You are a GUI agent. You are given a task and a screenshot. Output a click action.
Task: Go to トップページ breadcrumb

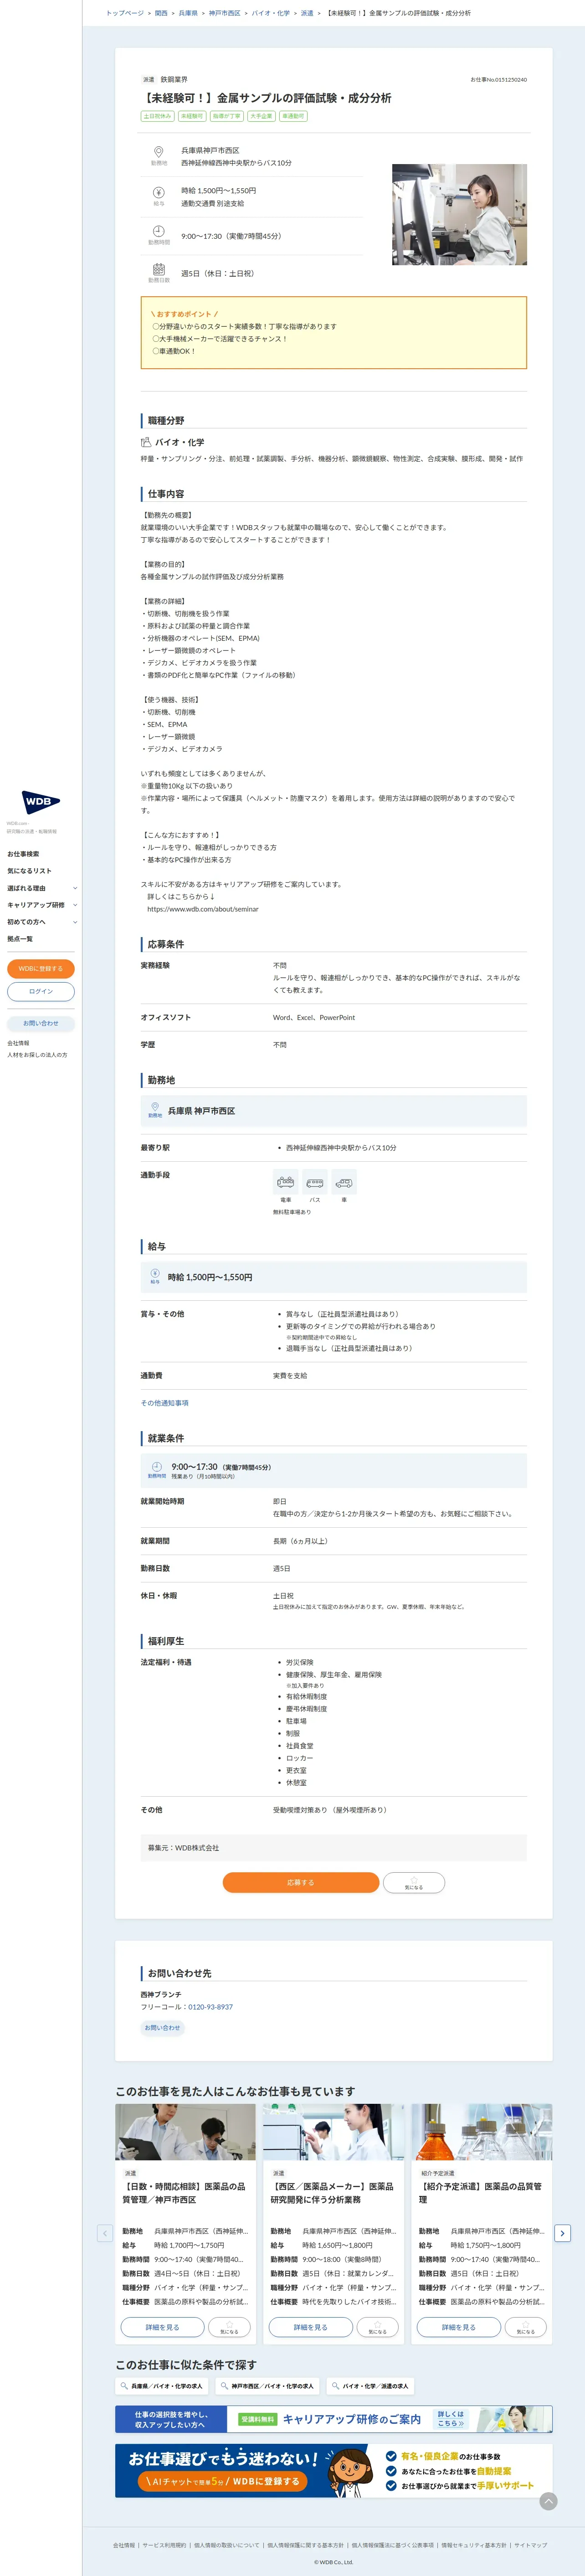[x=125, y=13]
